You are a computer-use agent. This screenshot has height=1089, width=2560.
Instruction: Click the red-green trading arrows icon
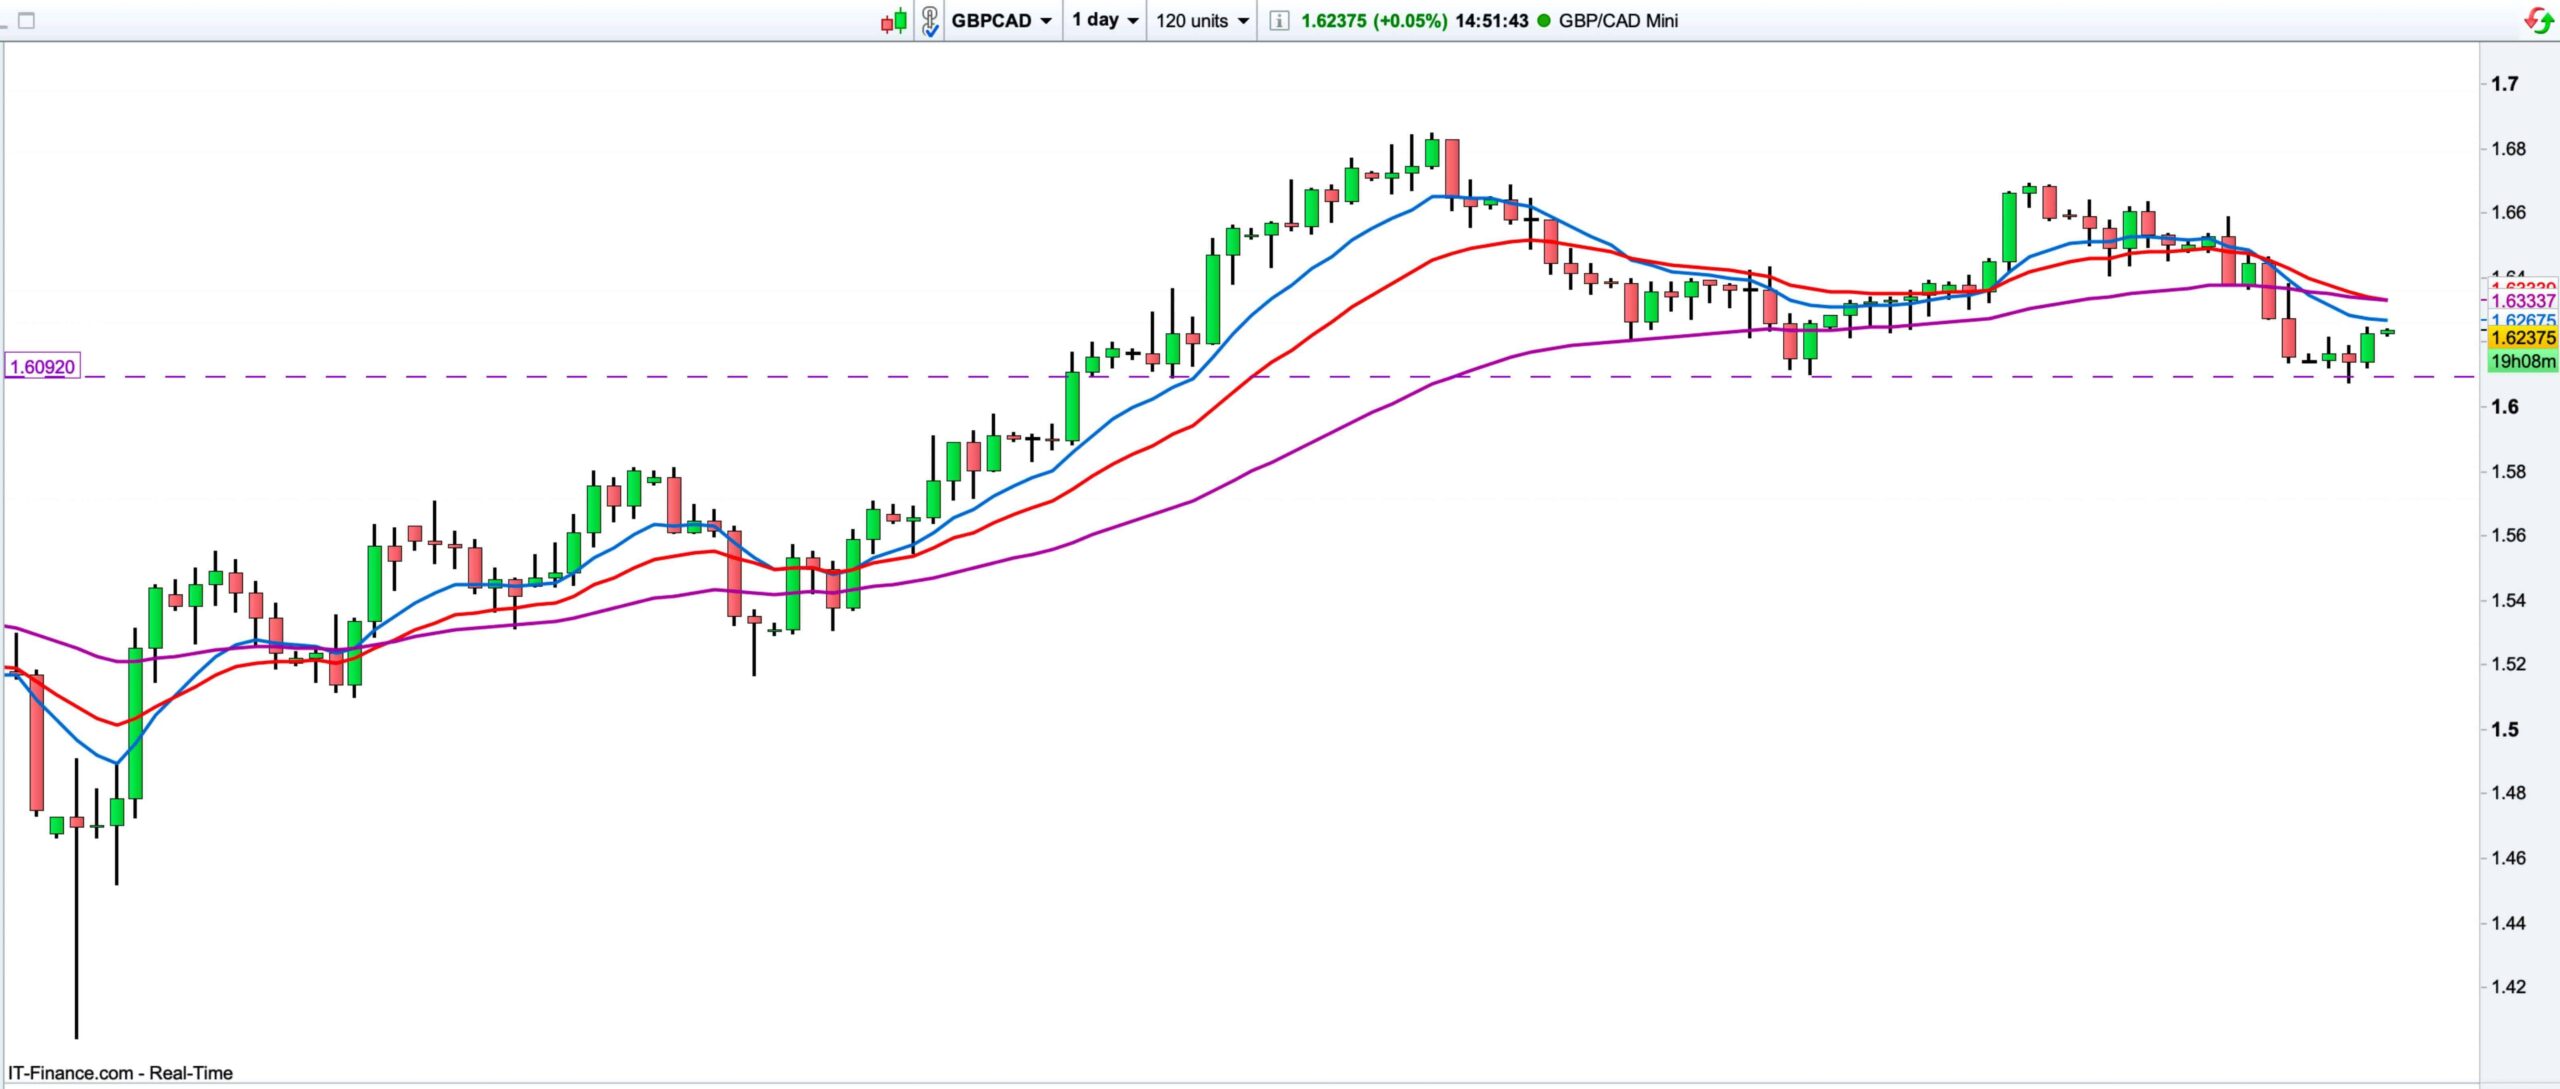(2538, 19)
